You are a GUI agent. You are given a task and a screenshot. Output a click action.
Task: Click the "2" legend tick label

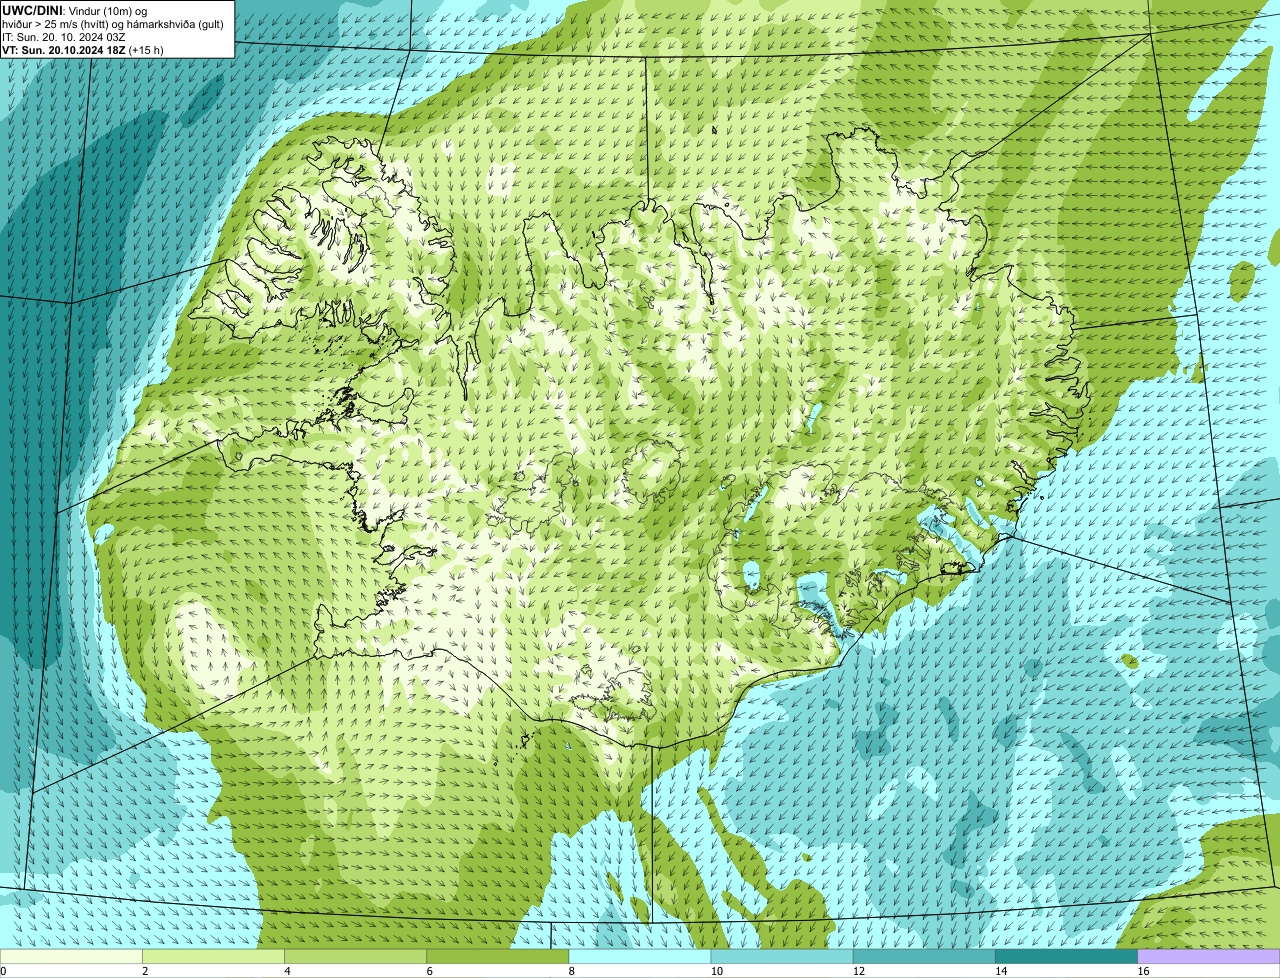coord(145,971)
